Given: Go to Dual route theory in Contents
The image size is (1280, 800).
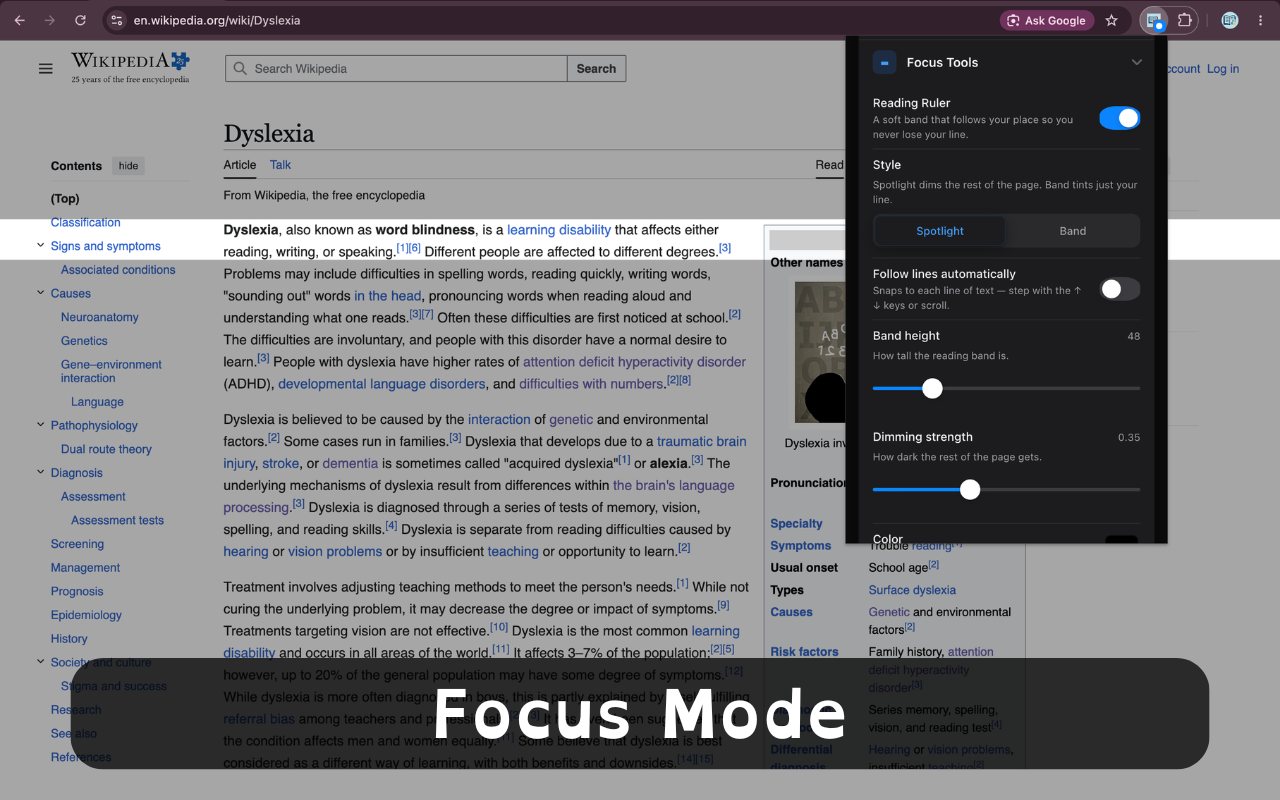Looking at the screenshot, I should point(106,449).
